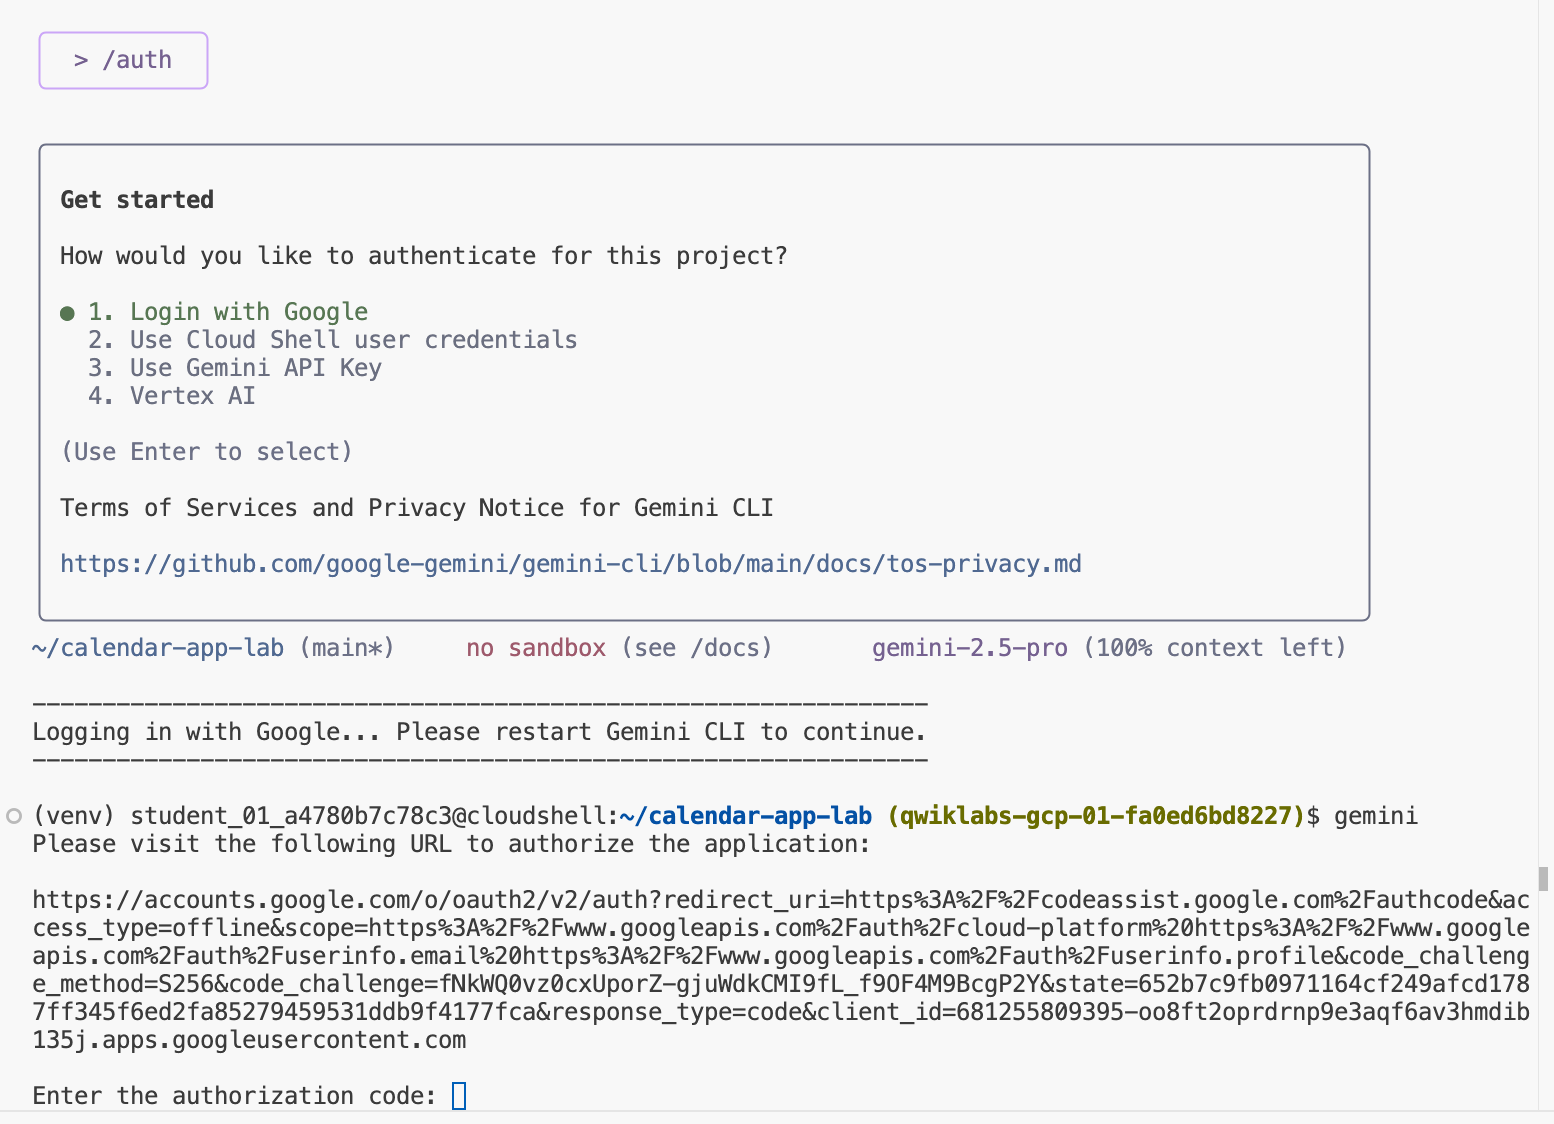Click the (main*) git branch indicator

(347, 648)
